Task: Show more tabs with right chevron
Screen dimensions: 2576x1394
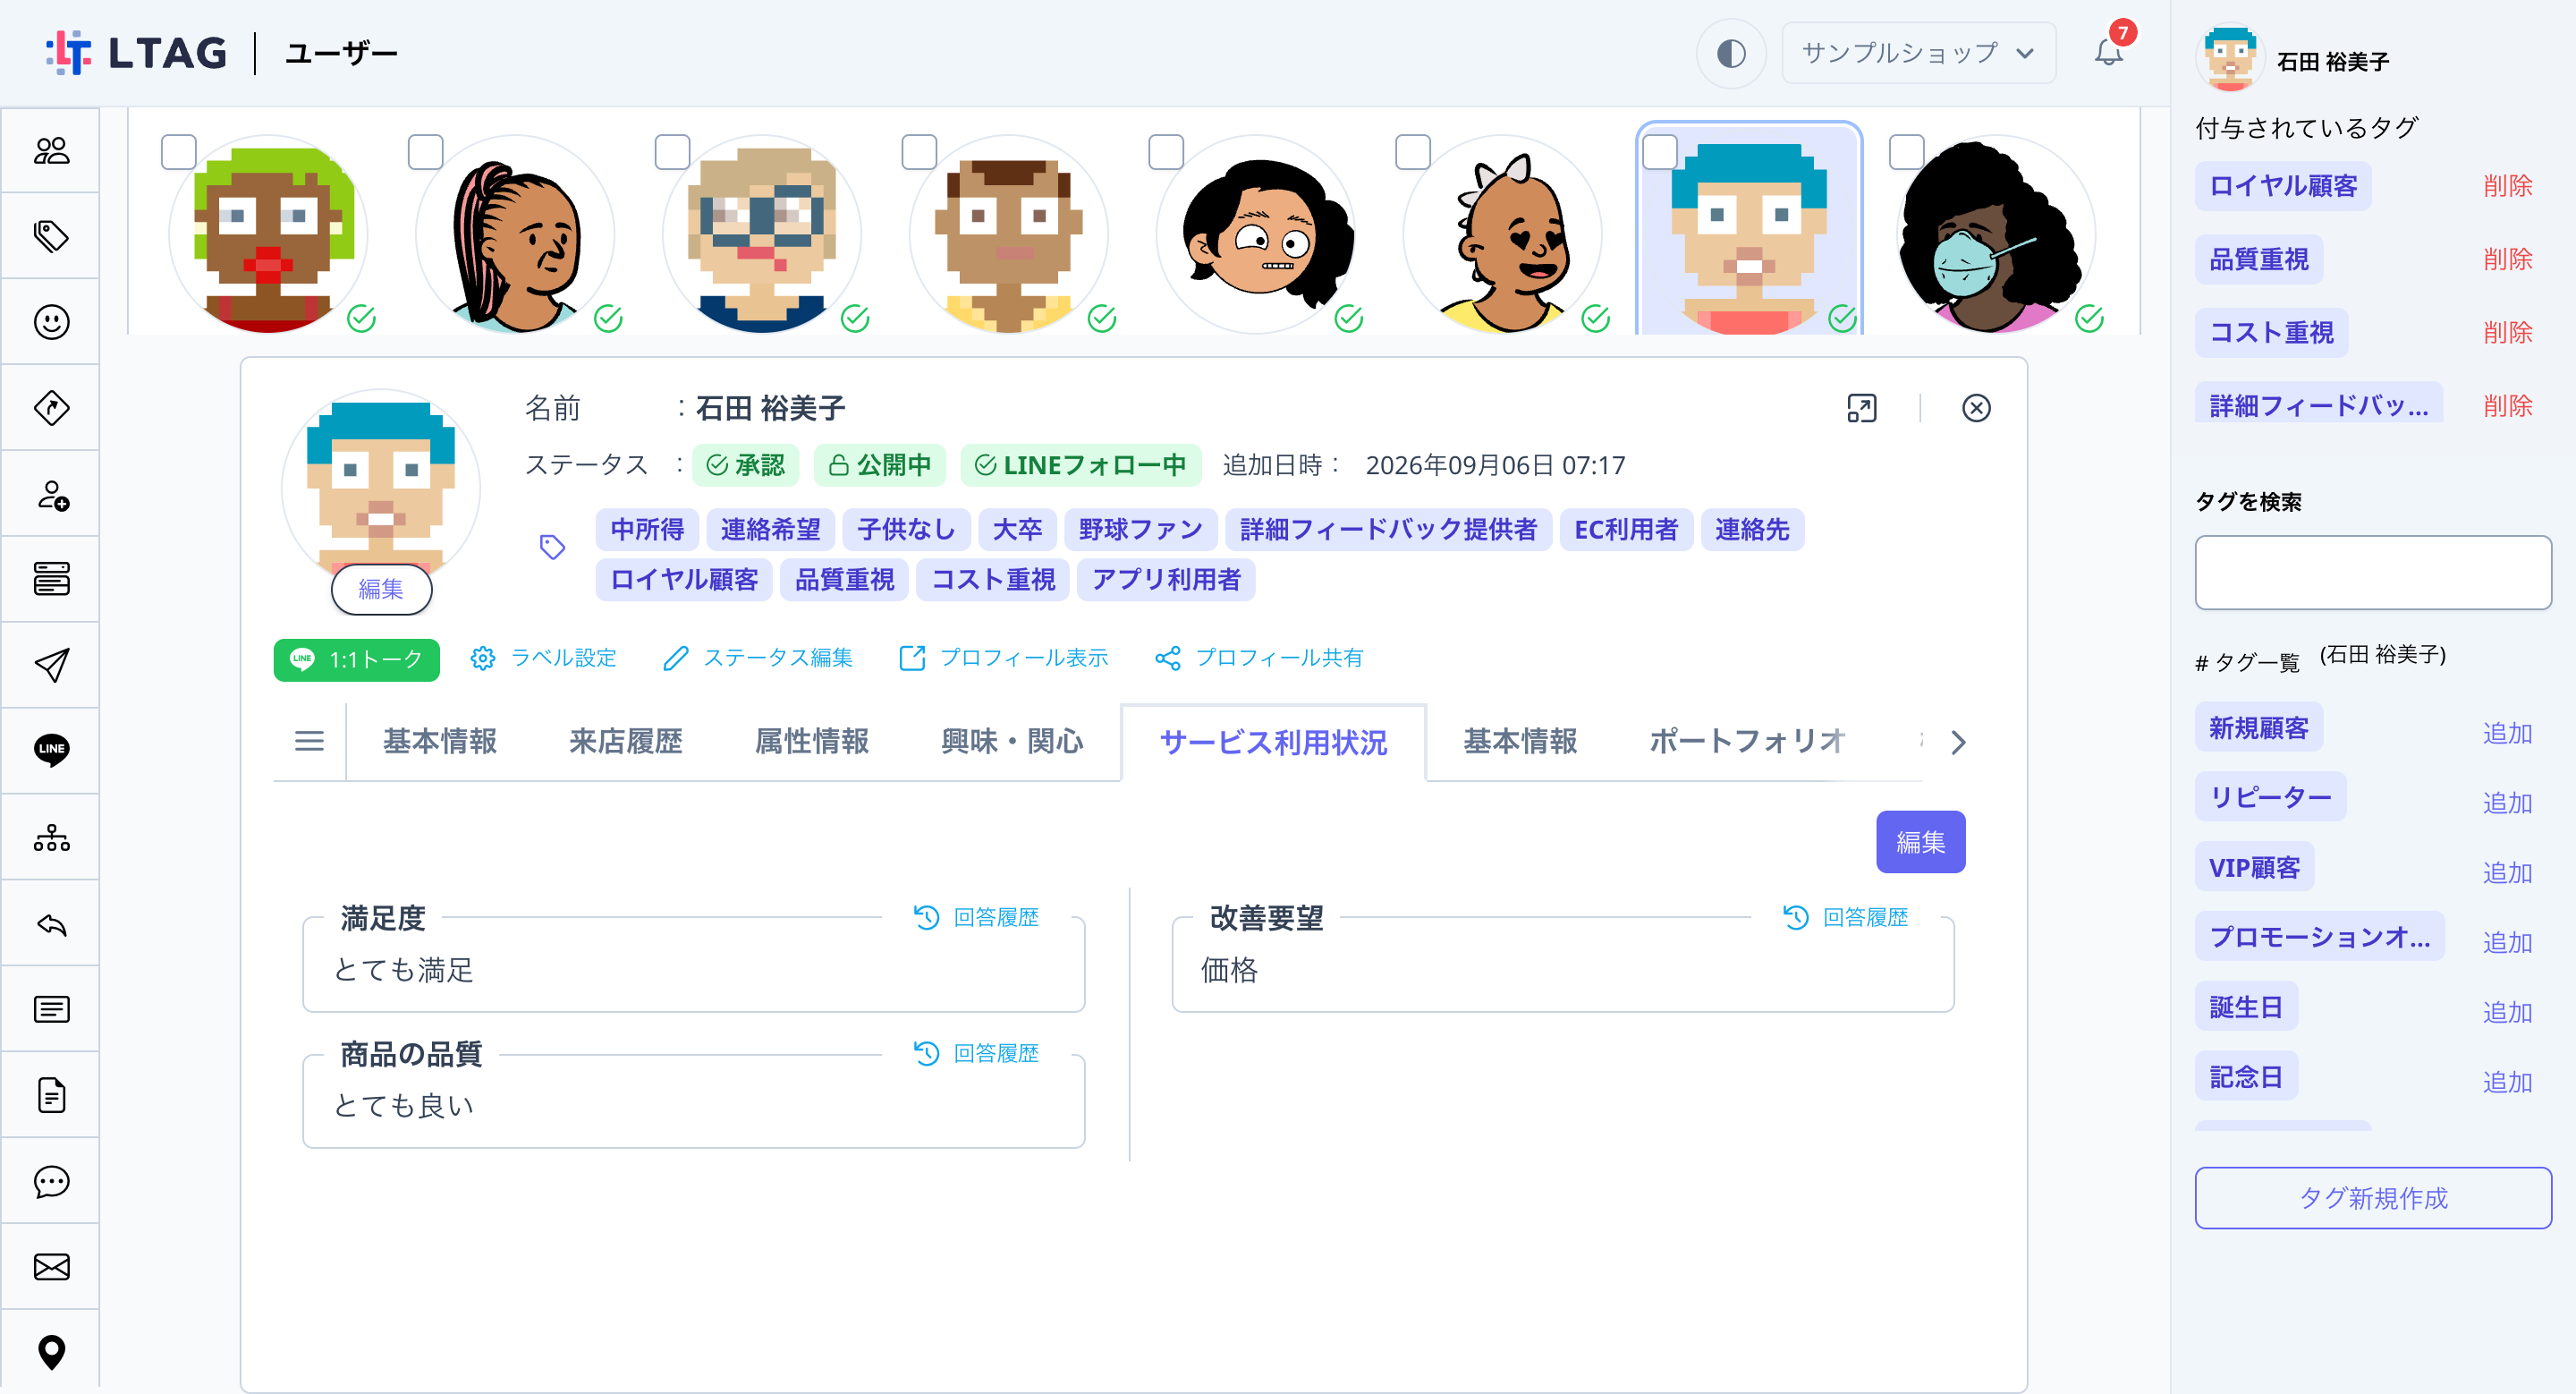Action: point(1958,742)
